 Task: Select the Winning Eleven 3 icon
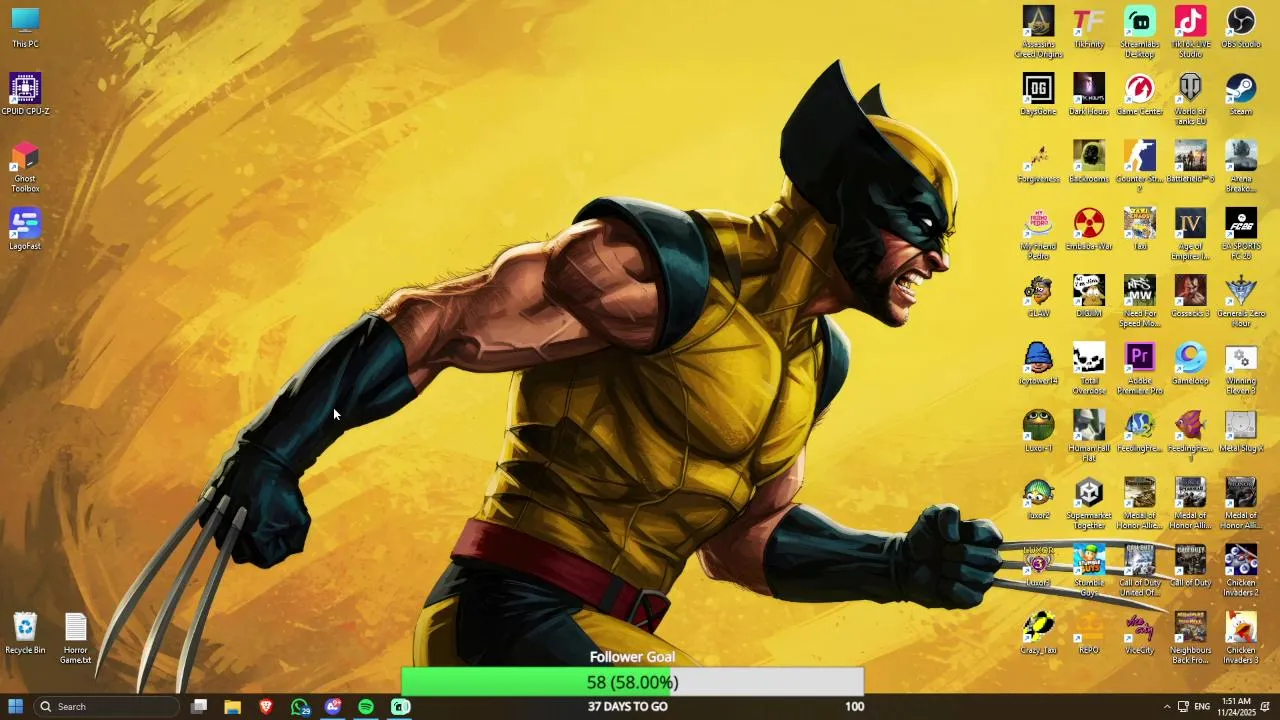coord(1241,368)
